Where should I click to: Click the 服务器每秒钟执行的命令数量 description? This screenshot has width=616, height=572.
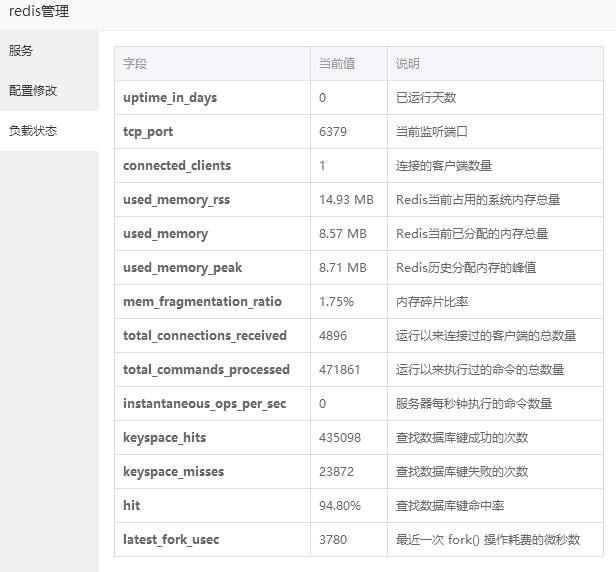point(474,403)
